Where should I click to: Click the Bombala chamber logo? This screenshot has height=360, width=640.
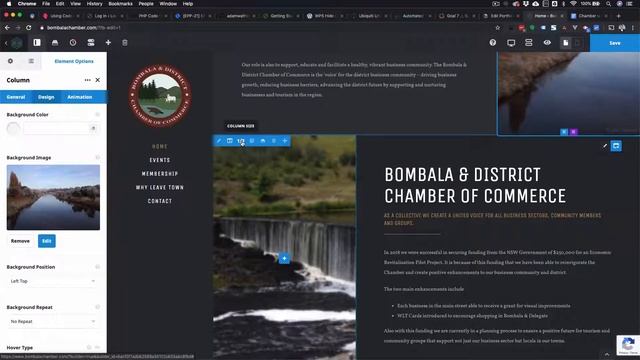coord(160,95)
